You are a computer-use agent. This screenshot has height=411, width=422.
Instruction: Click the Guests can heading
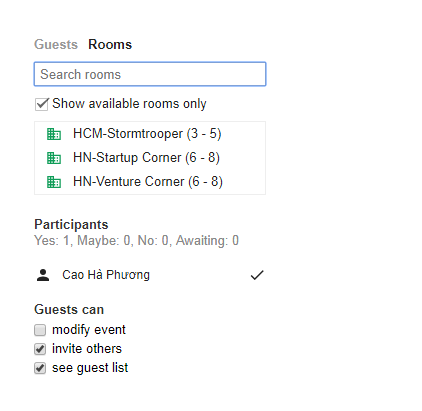69,309
